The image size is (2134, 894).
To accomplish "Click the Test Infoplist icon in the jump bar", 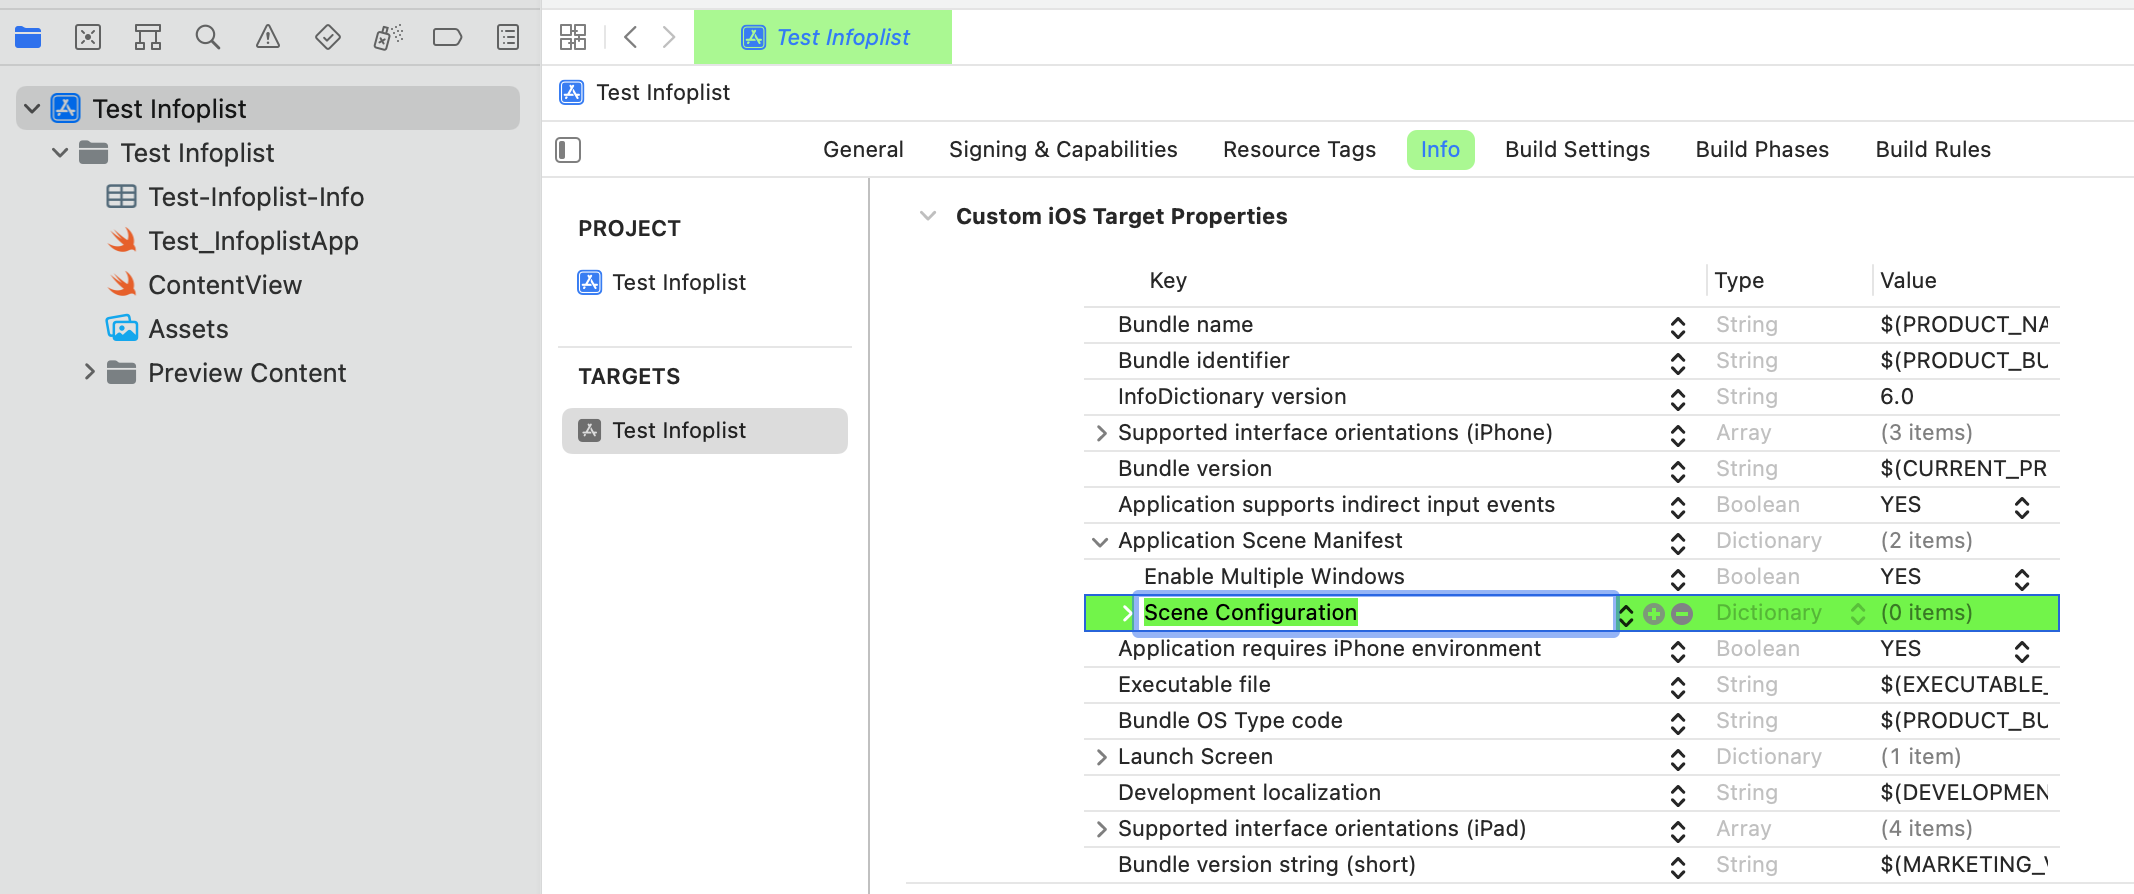I will (x=572, y=93).
